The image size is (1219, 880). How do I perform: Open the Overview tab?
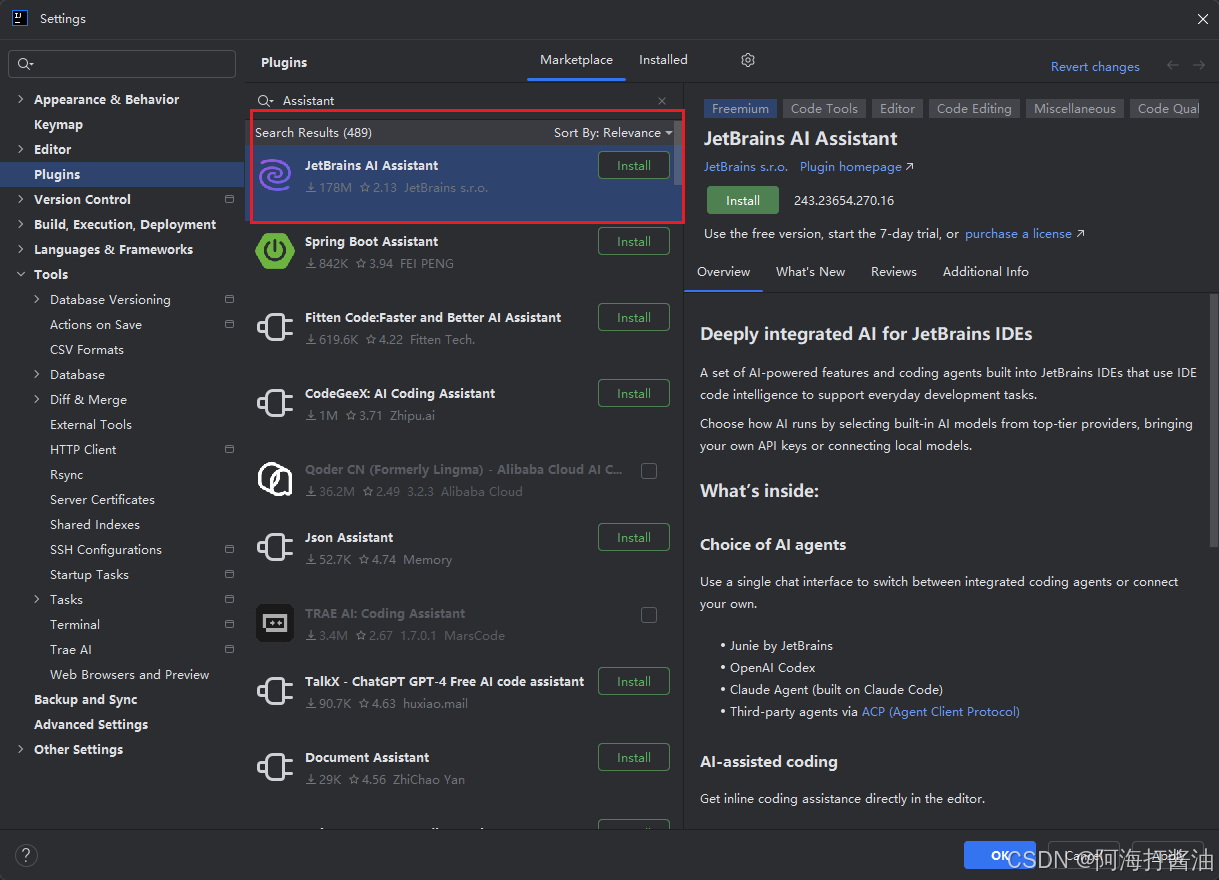pos(724,272)
